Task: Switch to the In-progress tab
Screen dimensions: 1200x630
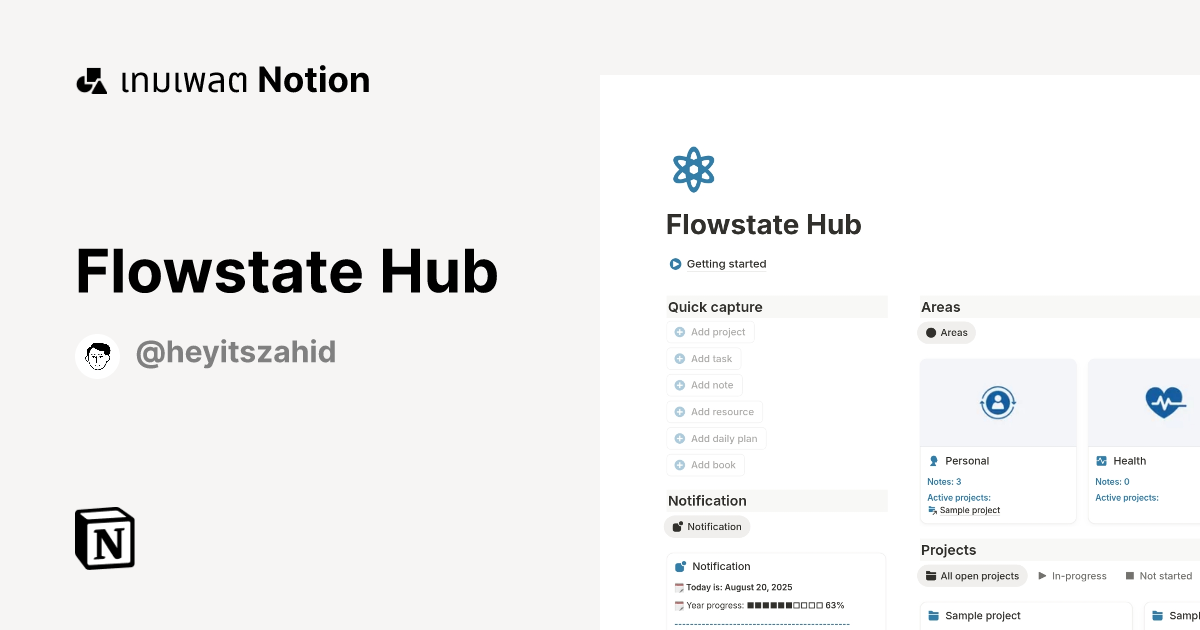Action: [1073, 575]
